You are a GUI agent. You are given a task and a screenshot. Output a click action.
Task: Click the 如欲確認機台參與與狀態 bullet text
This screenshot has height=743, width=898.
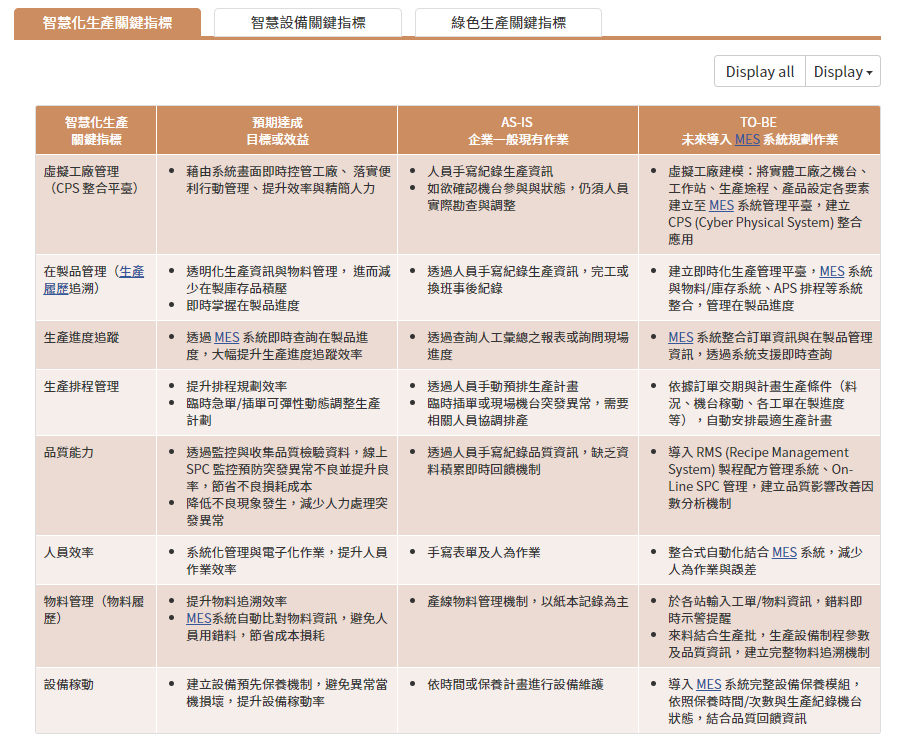pos(527,196)
